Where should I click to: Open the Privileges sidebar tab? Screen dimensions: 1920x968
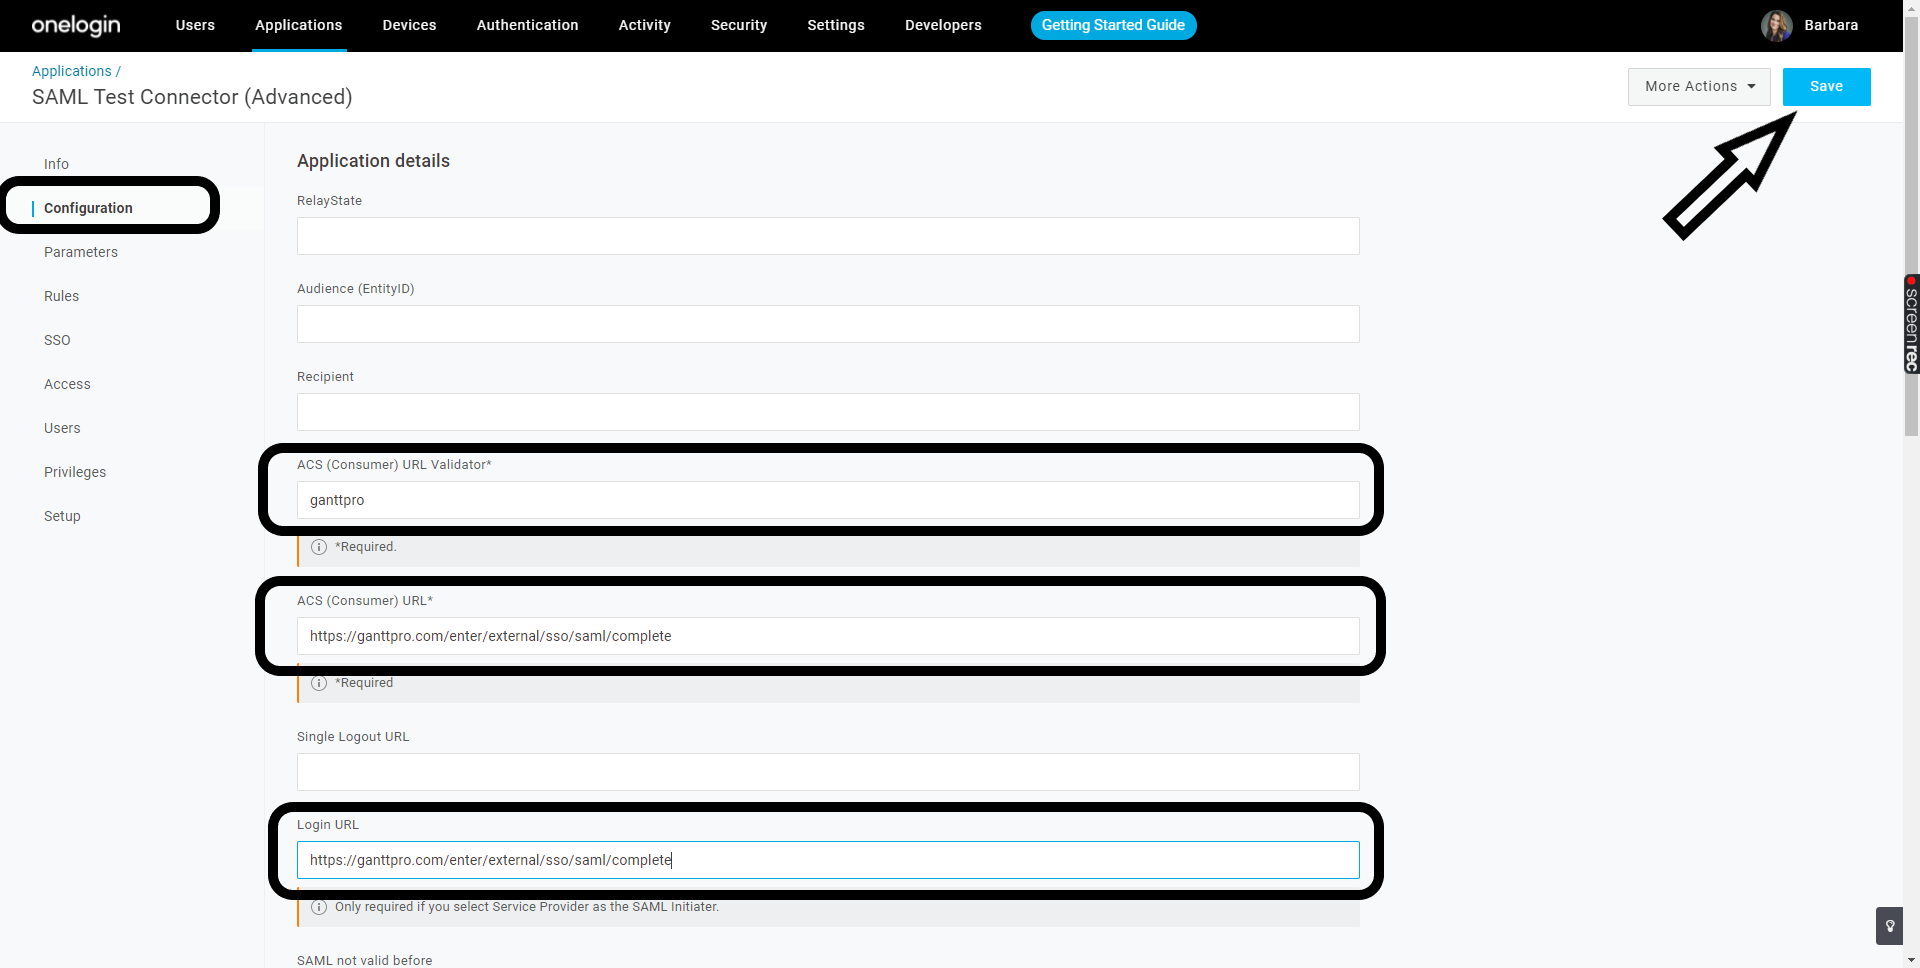(x=75, y=472)
